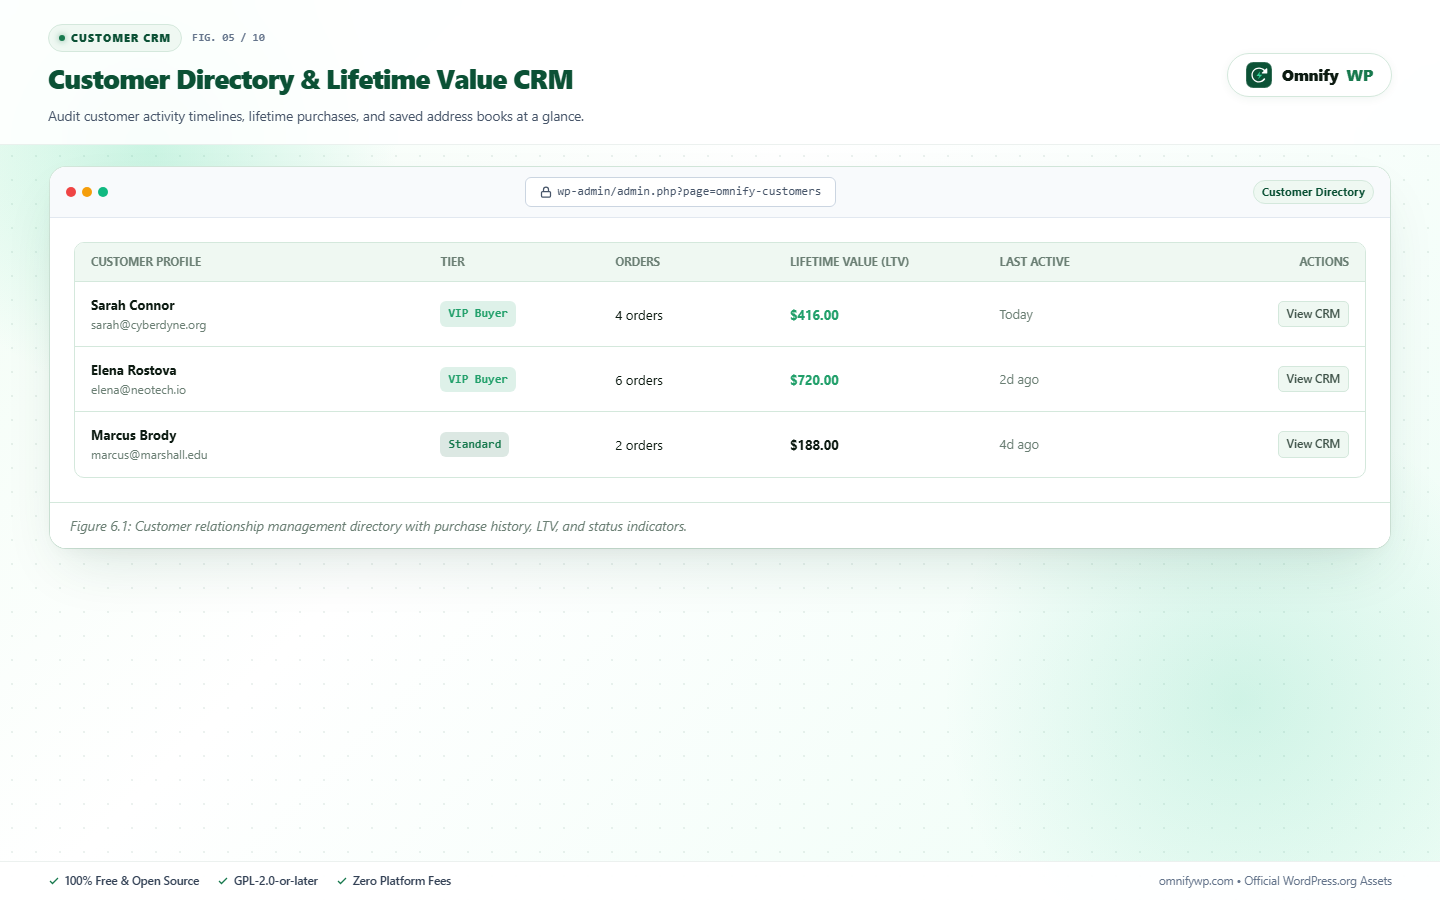This screenshot has width=1440, height=900.
Task: Click checkmark beside 100% Free & Open Source
Action: point(54,881)
